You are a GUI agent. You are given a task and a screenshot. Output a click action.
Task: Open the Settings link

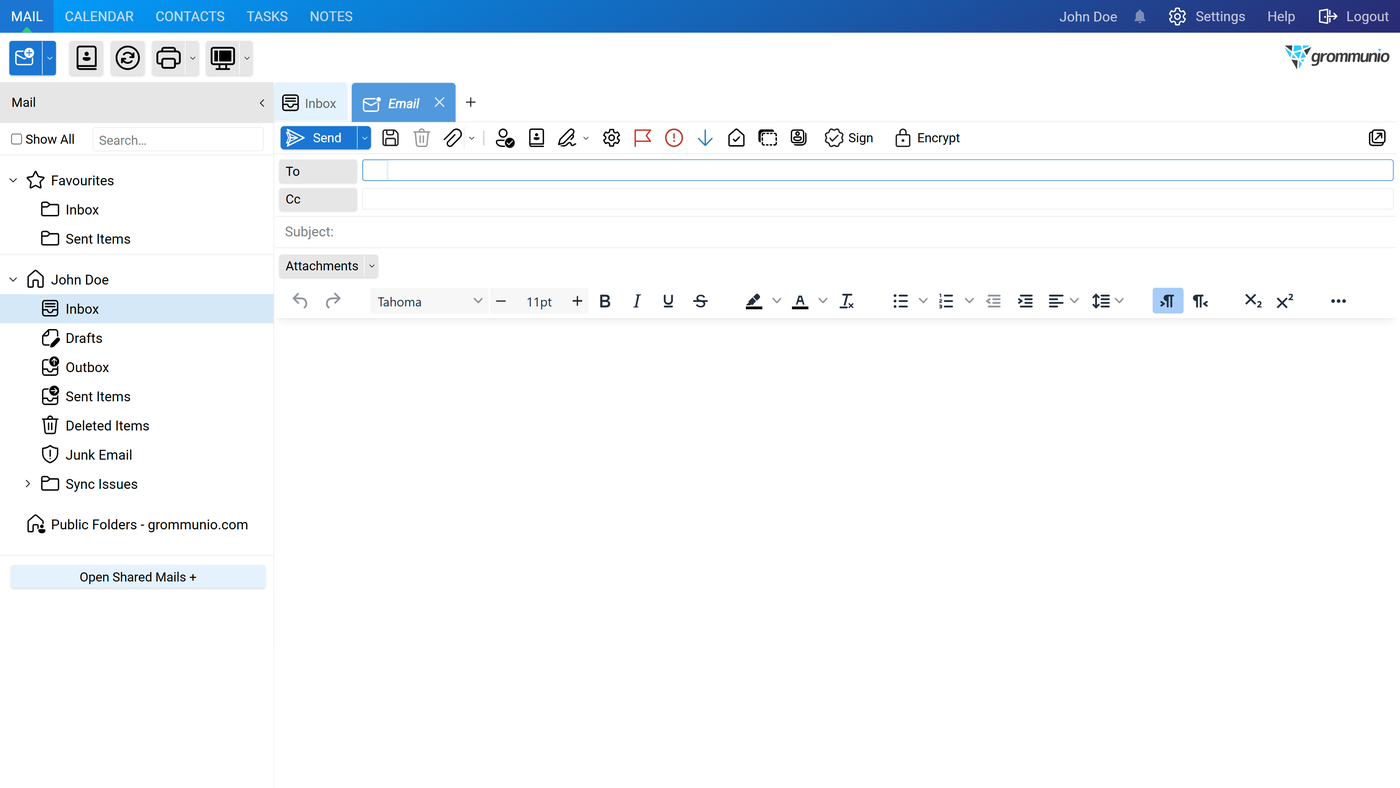coord(1207,17)
